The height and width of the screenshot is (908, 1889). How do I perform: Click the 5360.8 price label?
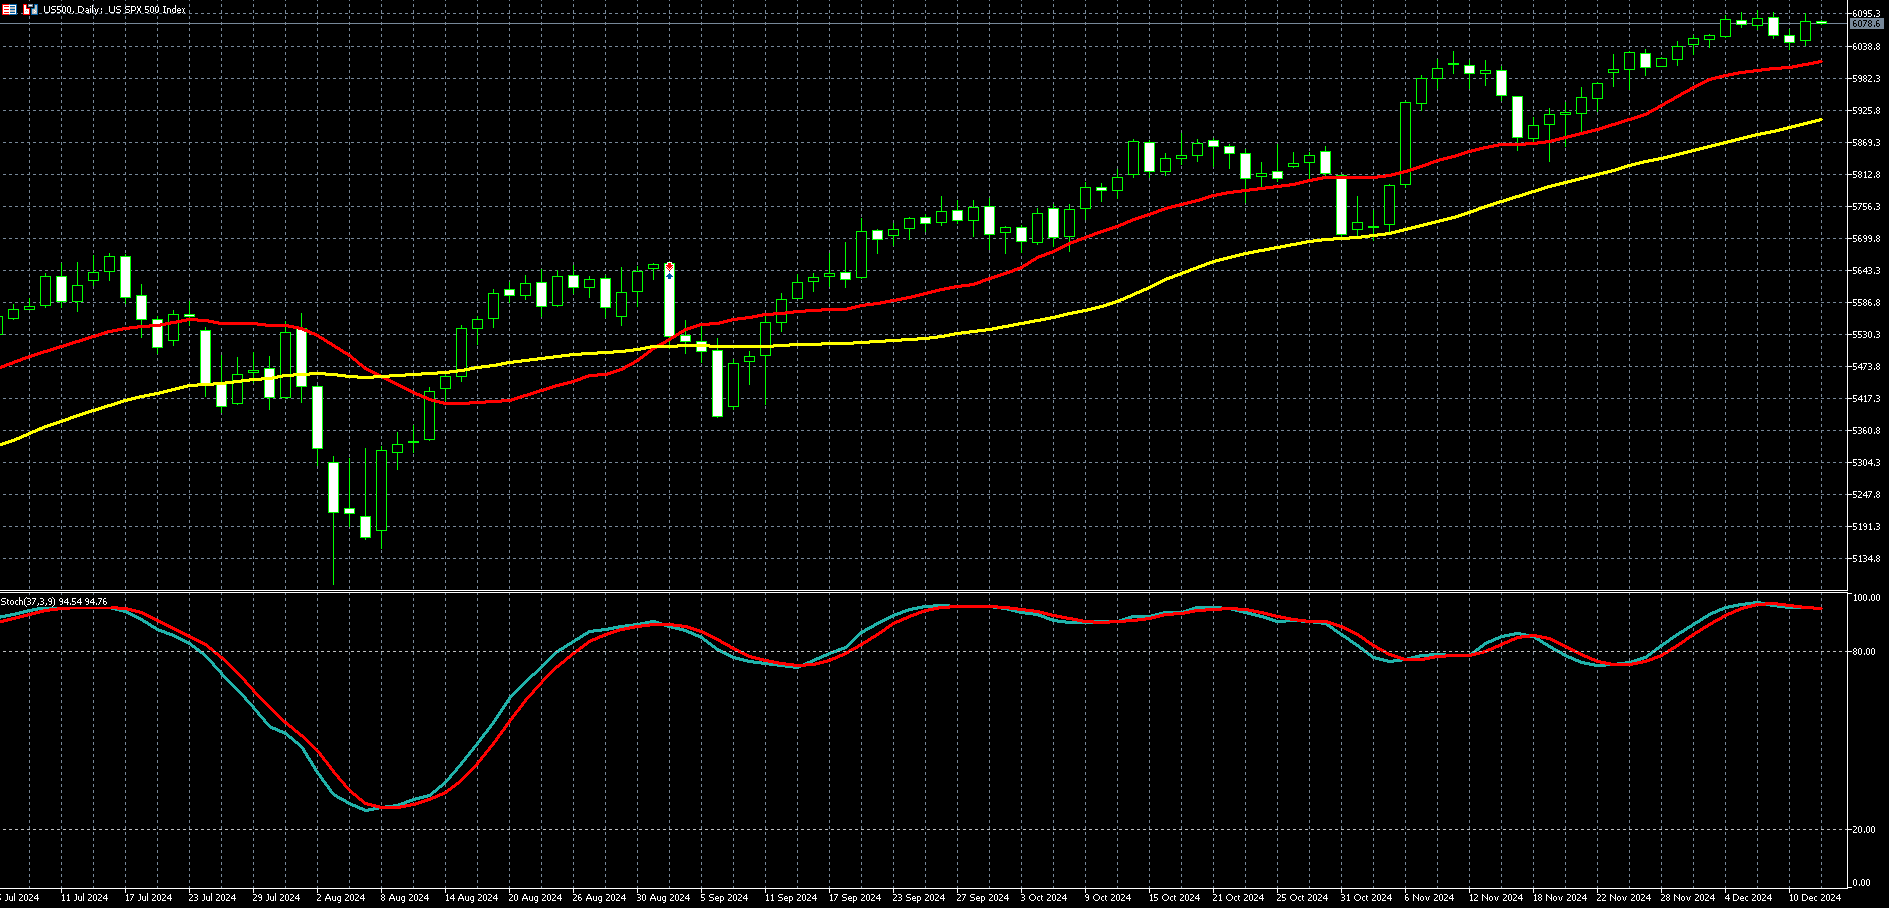(x=1866, y=431)
